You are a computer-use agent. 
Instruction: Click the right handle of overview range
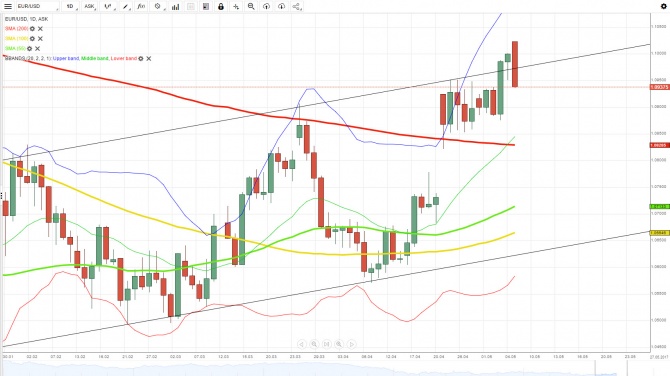click(627, 368)
